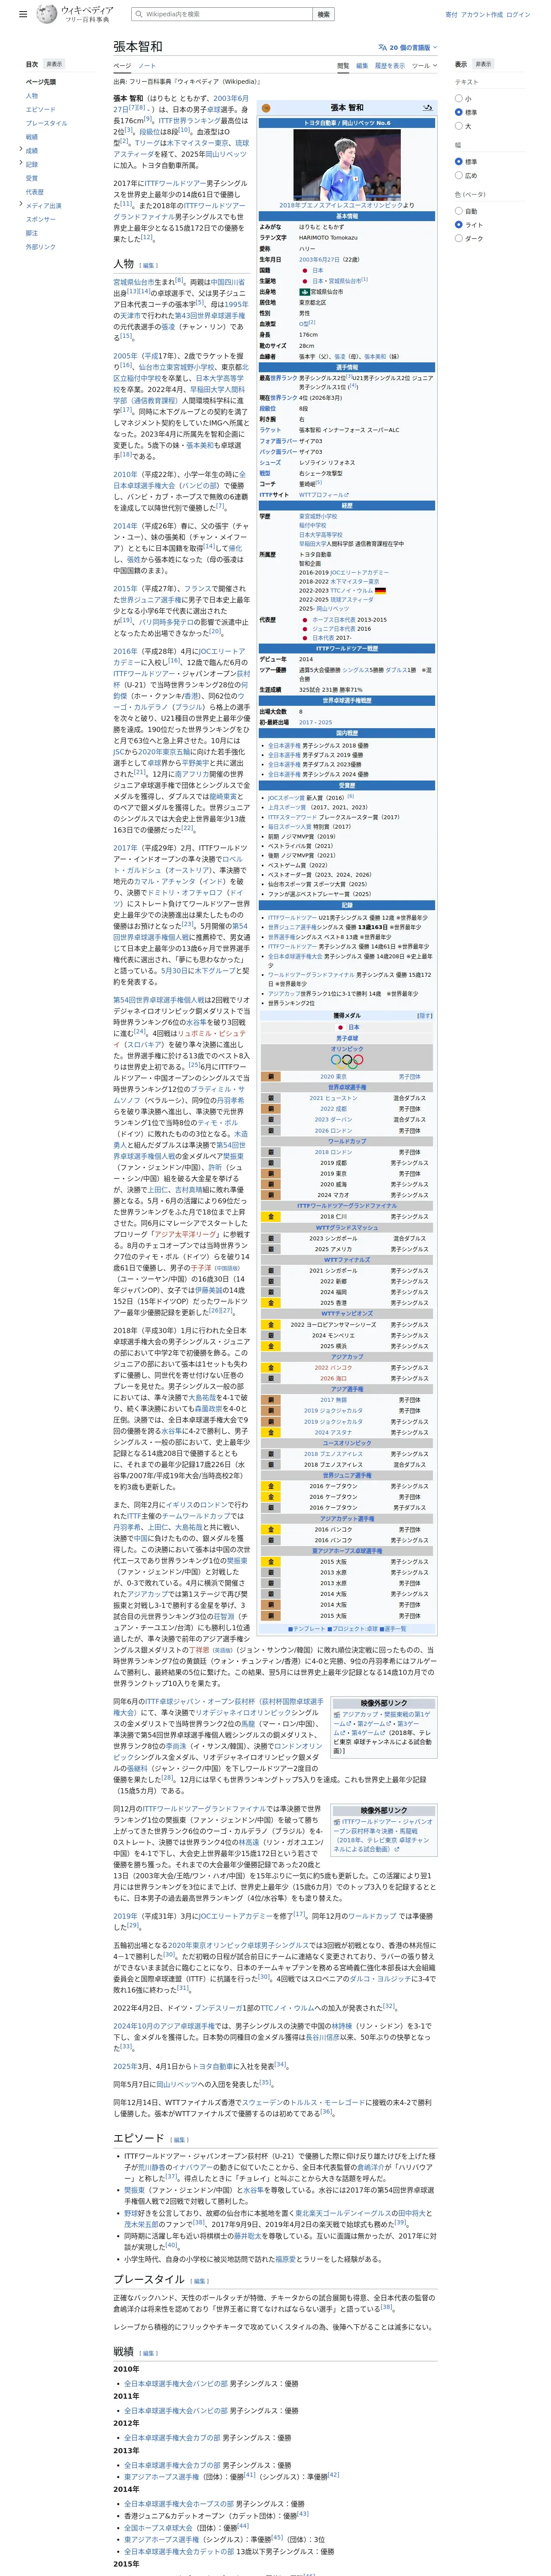The width and height of the screenshot is (551, 2576).
Task: Open the 履歴を表示 history tab
Action: coord(390,66)
